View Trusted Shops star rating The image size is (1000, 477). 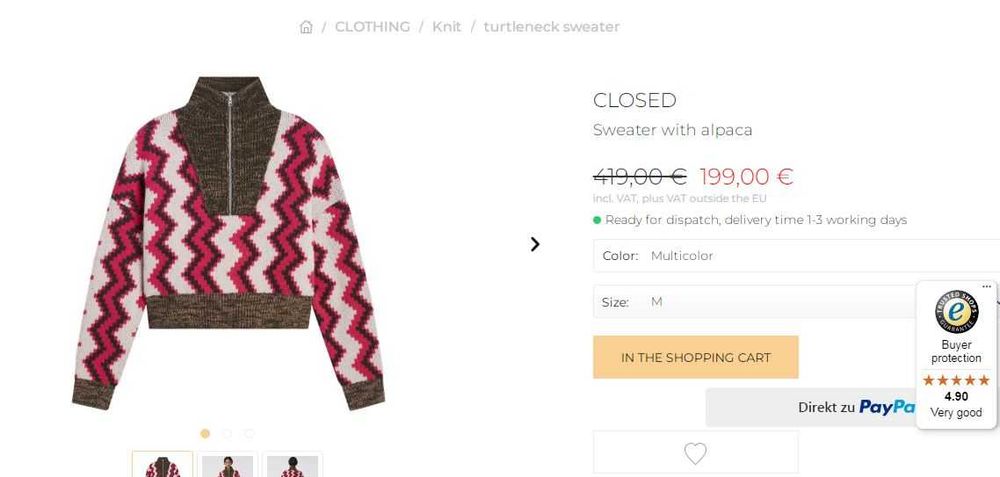pyautogui.click(x=956, y=380)
